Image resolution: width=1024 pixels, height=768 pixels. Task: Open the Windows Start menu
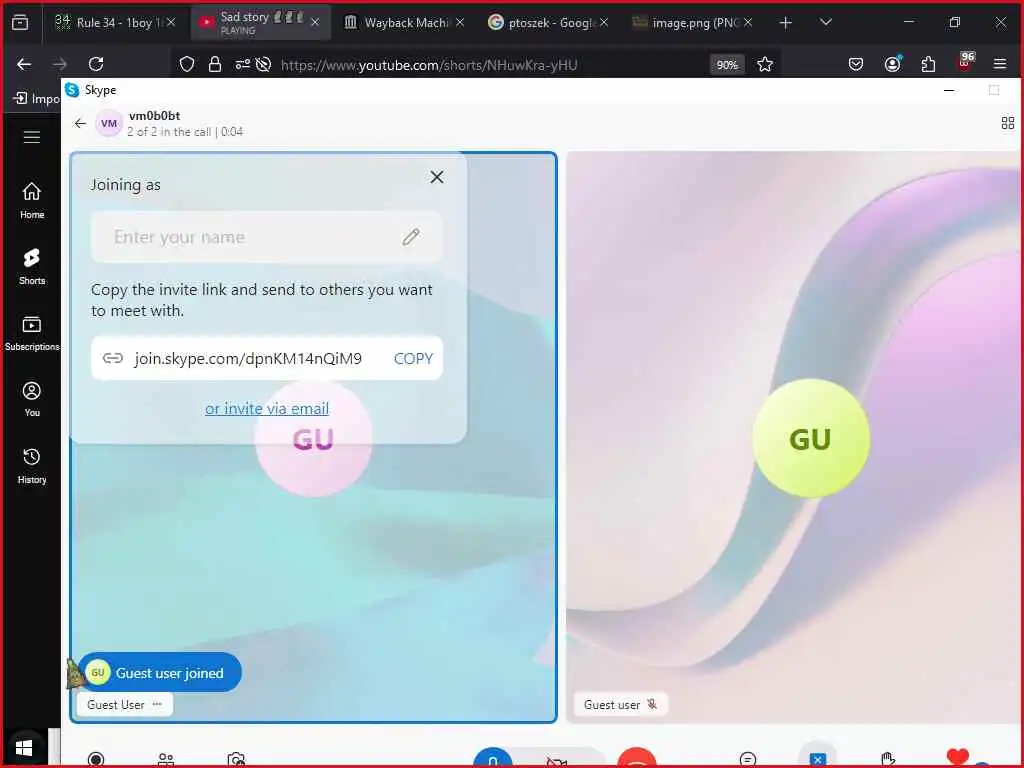[x=24, y=747]
